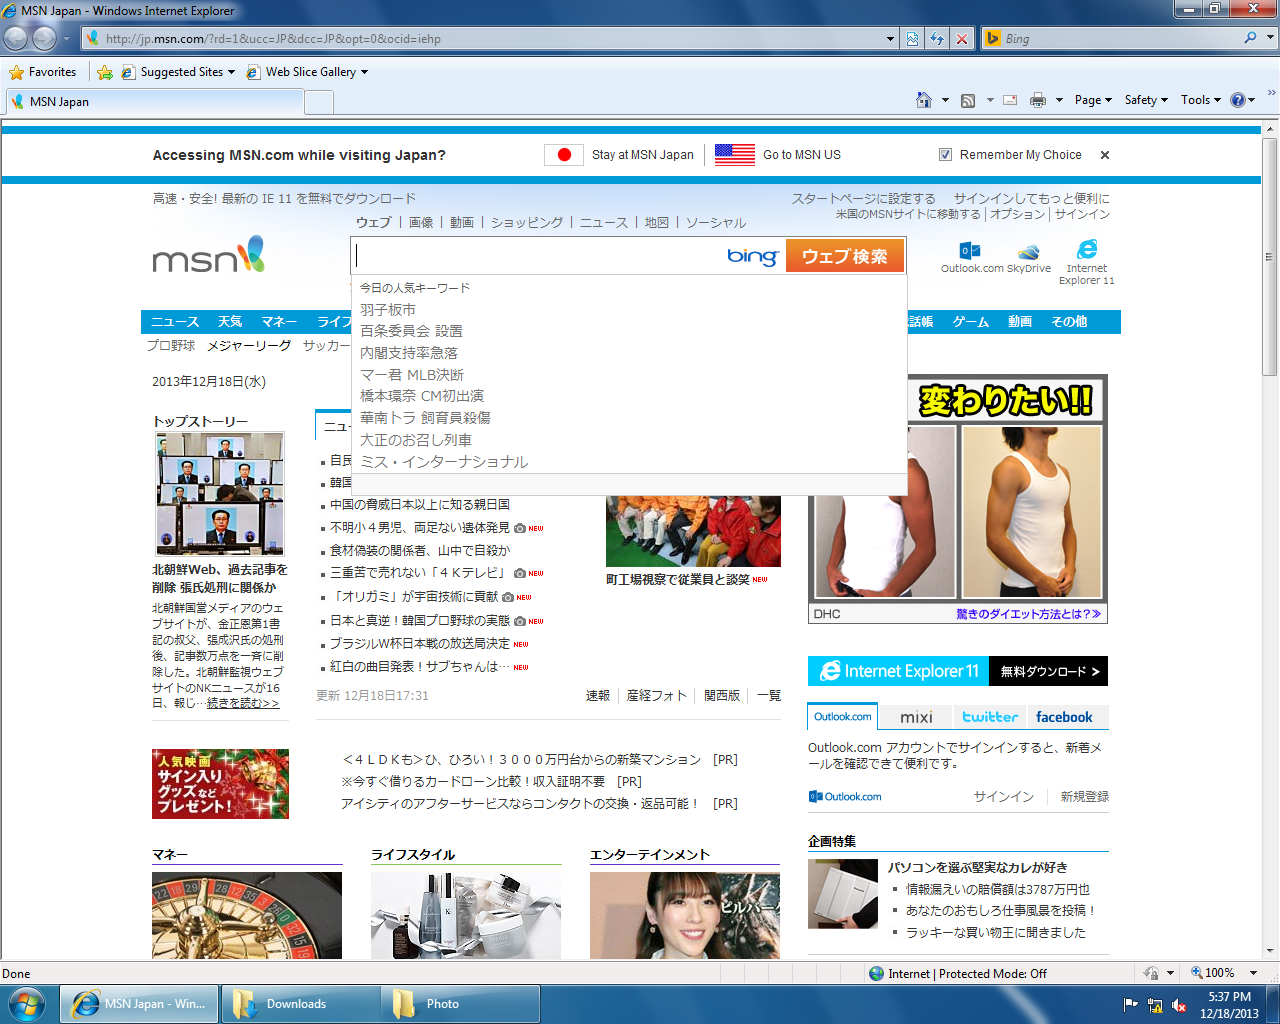Open headline 中国の脅威日本以上に知る親日国
1280x1024 pixels.
pyautogui.click(x=420, y=505)
